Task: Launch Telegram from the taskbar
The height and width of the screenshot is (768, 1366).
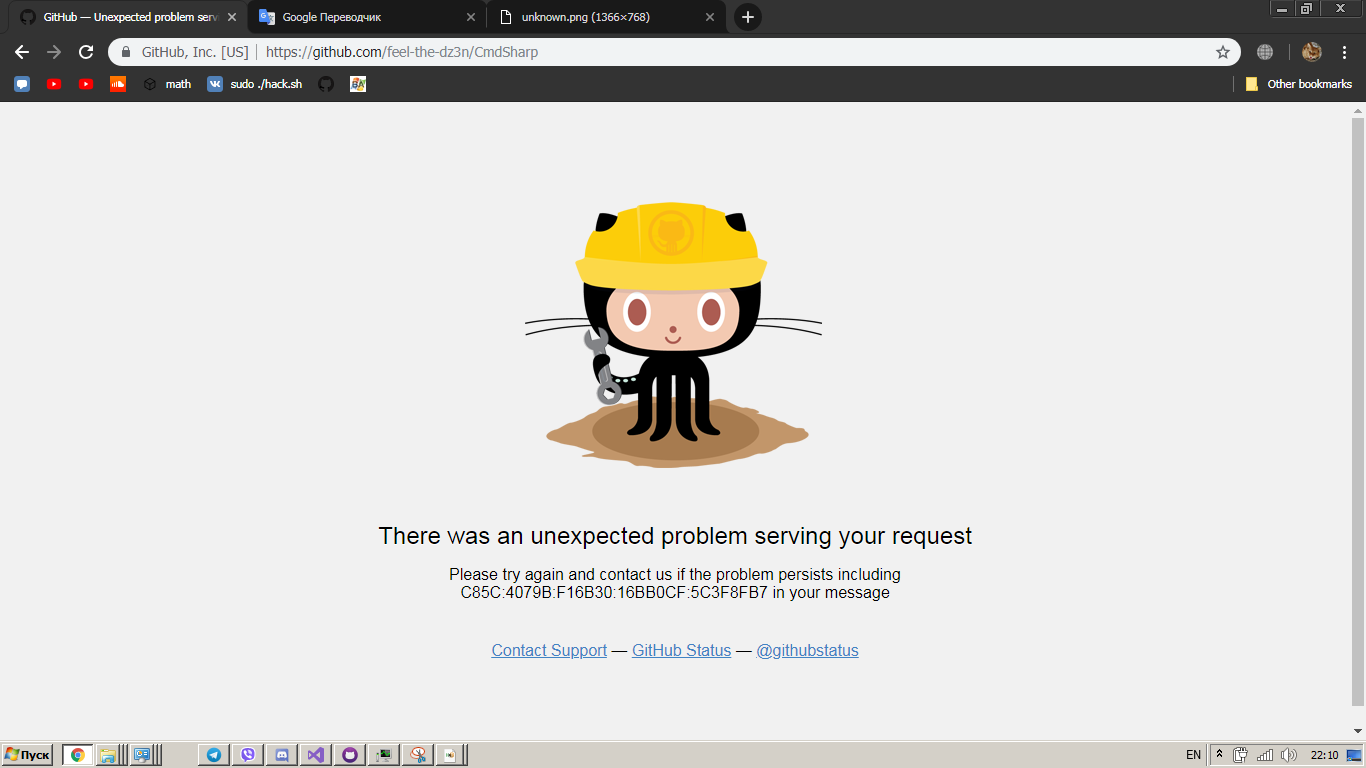Action: tap(214, 755)
